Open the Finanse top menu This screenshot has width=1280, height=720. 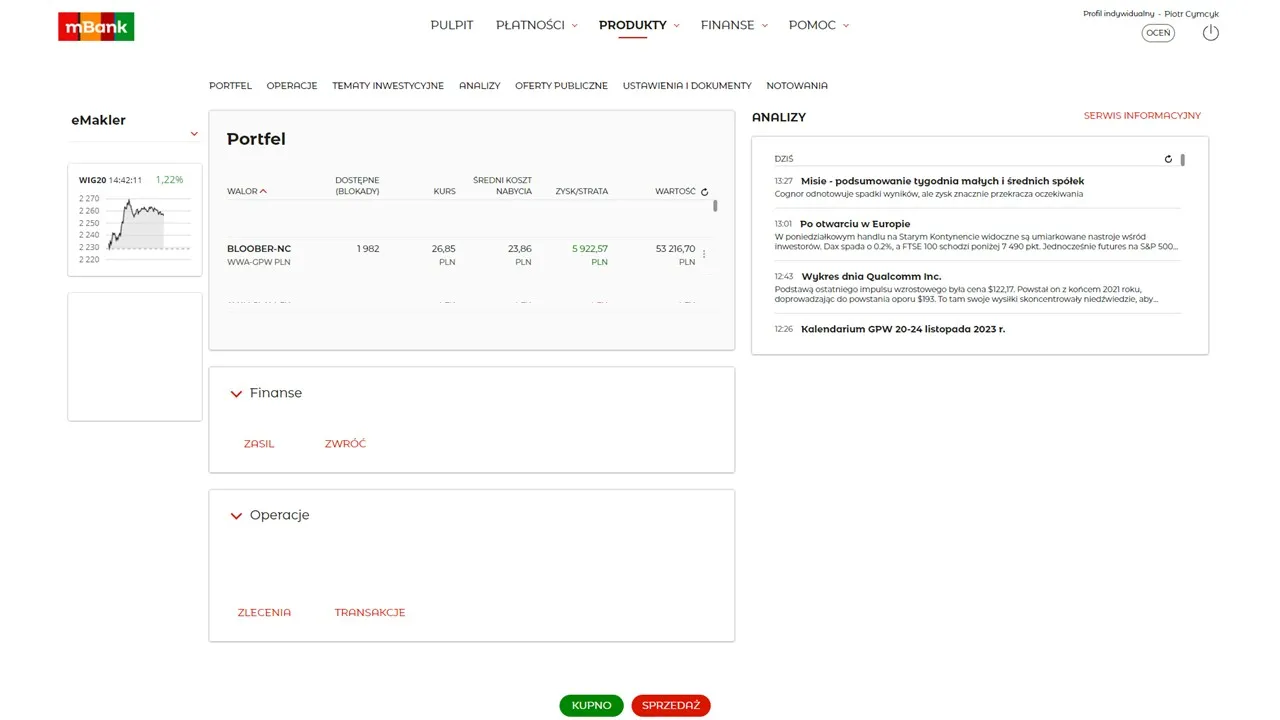[x=734, y=25]
